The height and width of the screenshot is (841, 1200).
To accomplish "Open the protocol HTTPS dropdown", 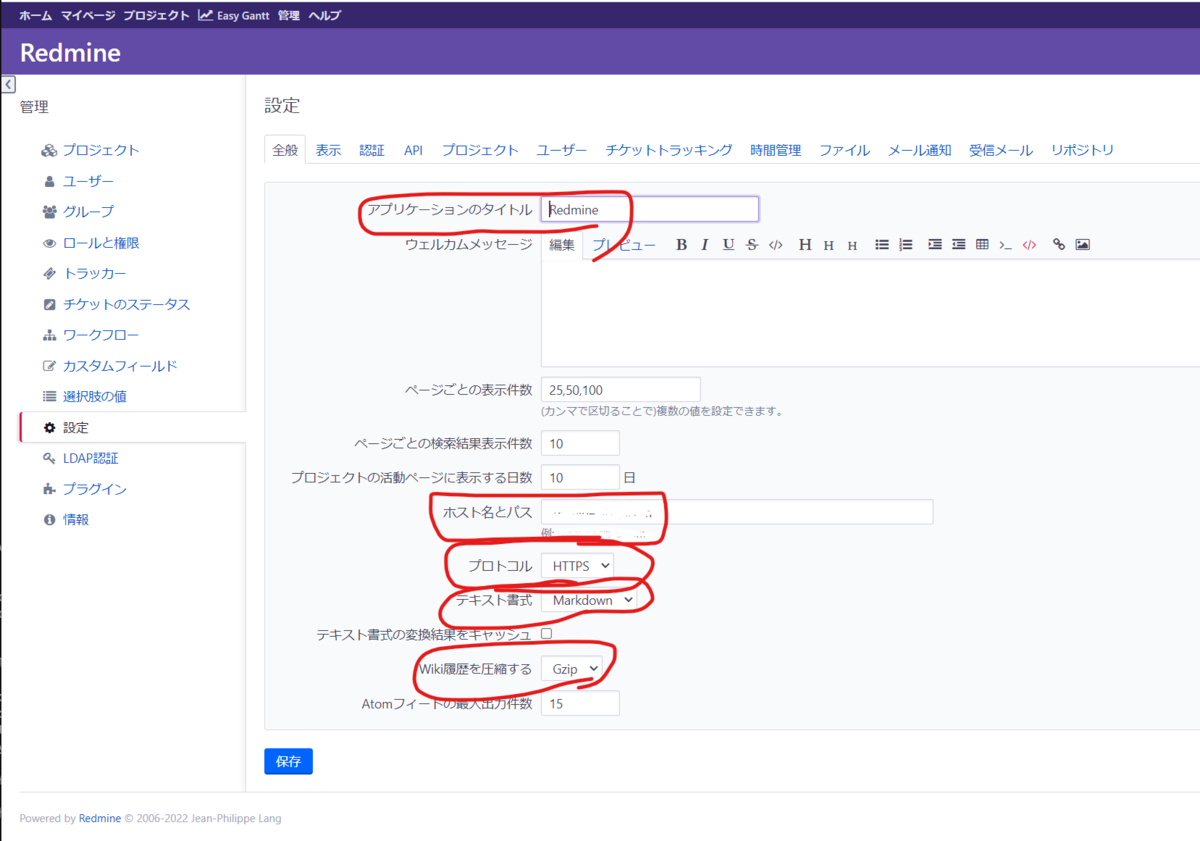I will pos(578,566).
